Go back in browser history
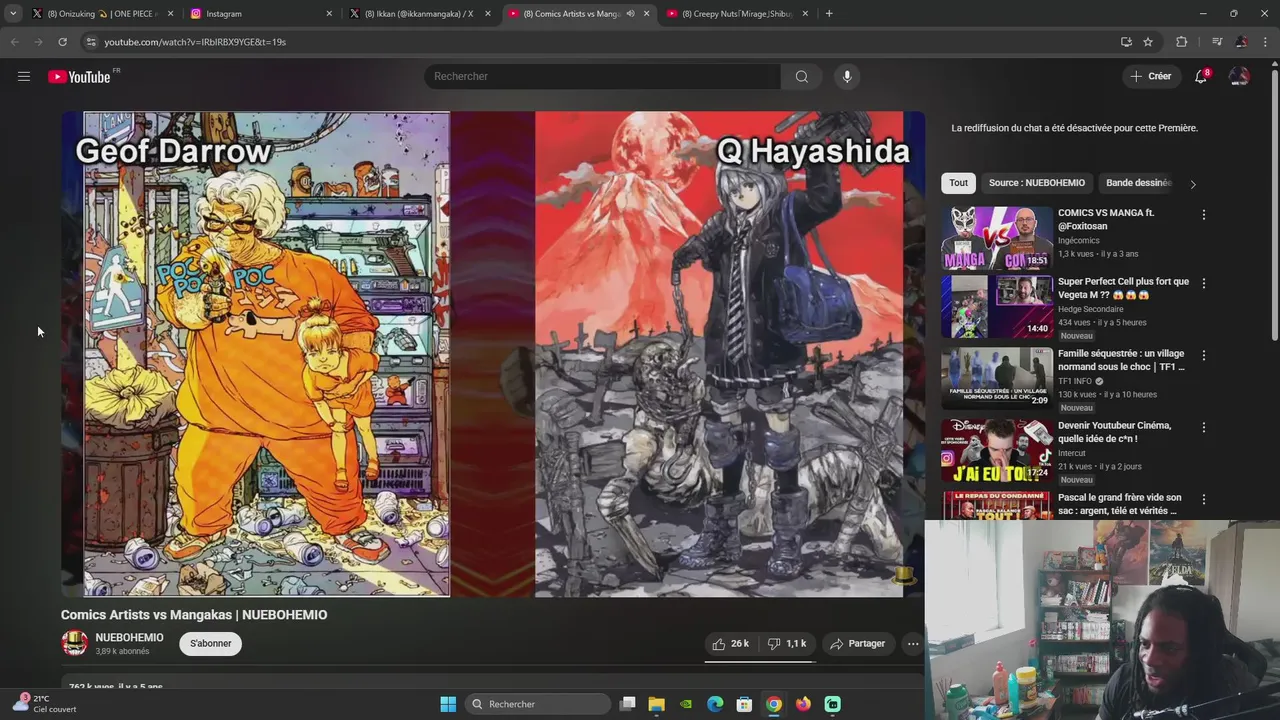 (14, 42)
